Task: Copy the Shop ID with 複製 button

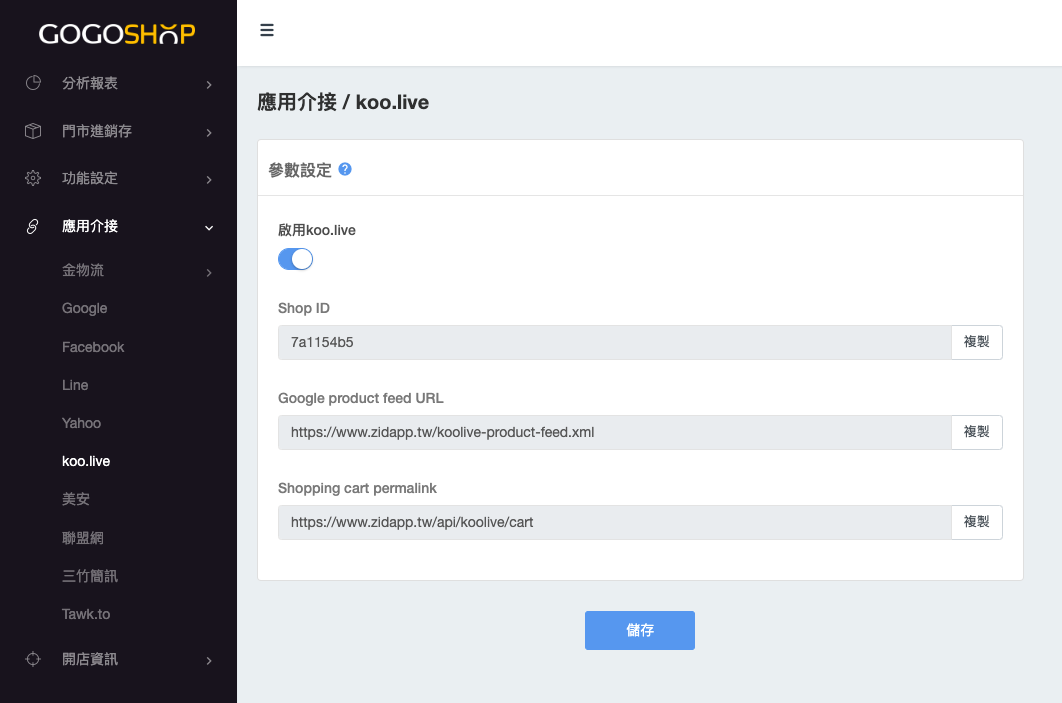Action: [x=977, y=342]
